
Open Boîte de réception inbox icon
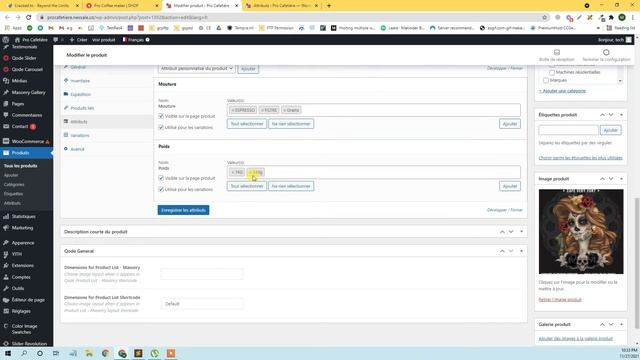point(557,52)
